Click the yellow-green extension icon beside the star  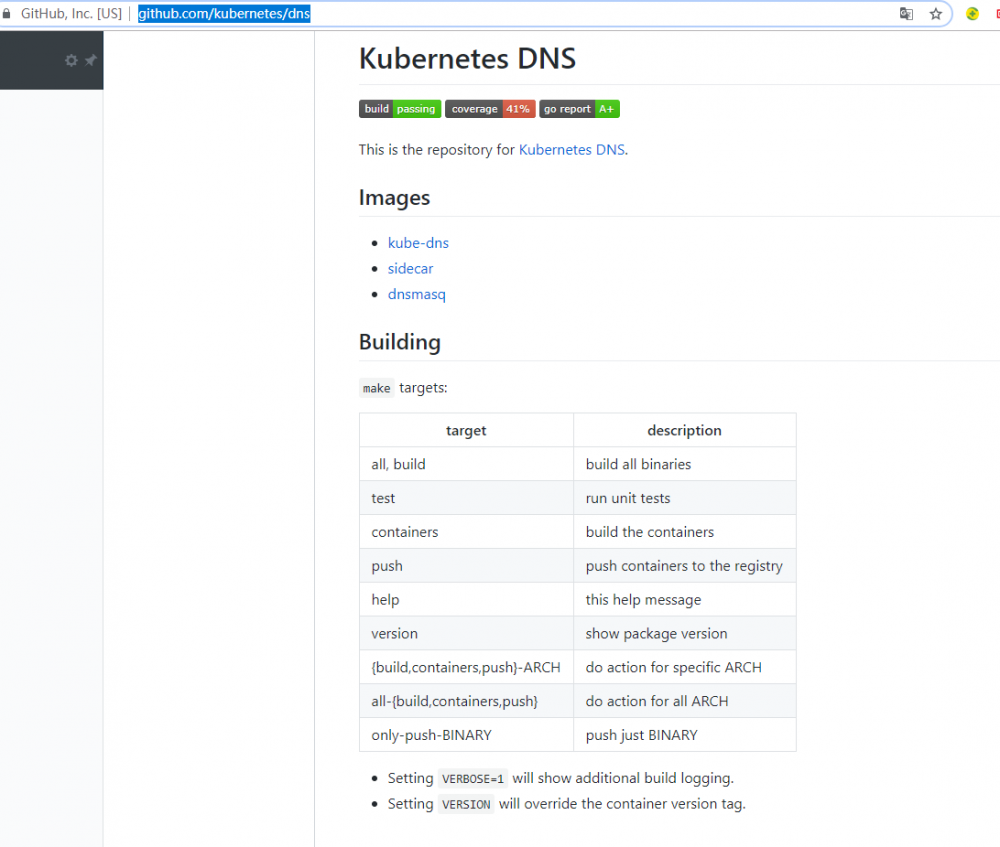click(x=972, y=13)
